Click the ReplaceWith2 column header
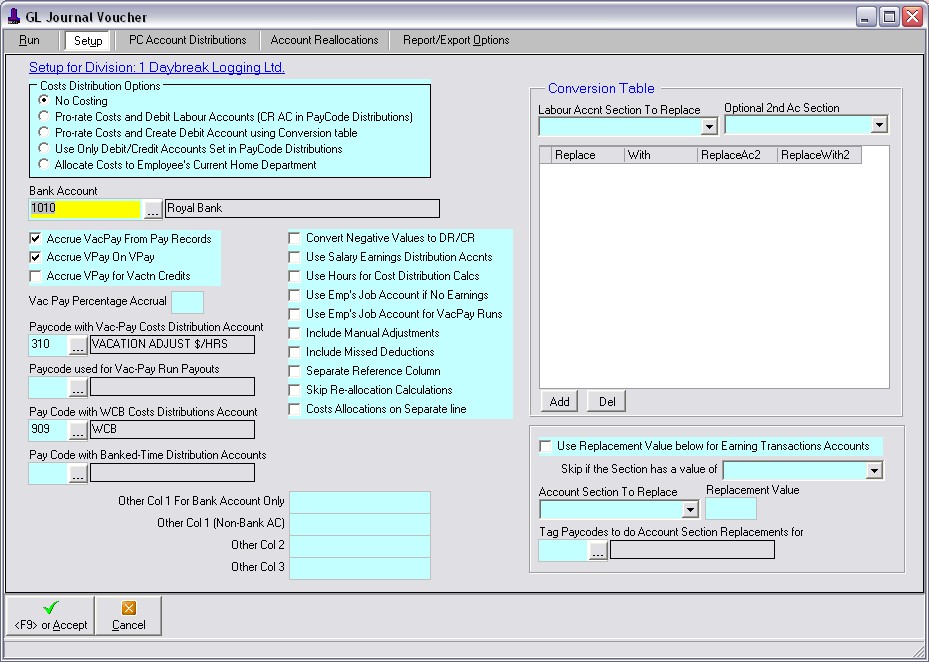Viewport: 929px width, 662px height. 819,155
